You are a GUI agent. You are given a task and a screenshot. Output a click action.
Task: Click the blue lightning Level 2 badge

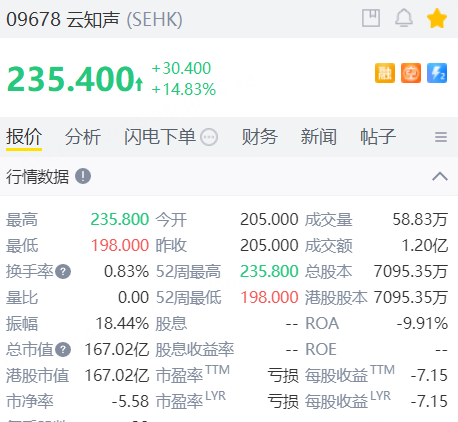point(437,73)
